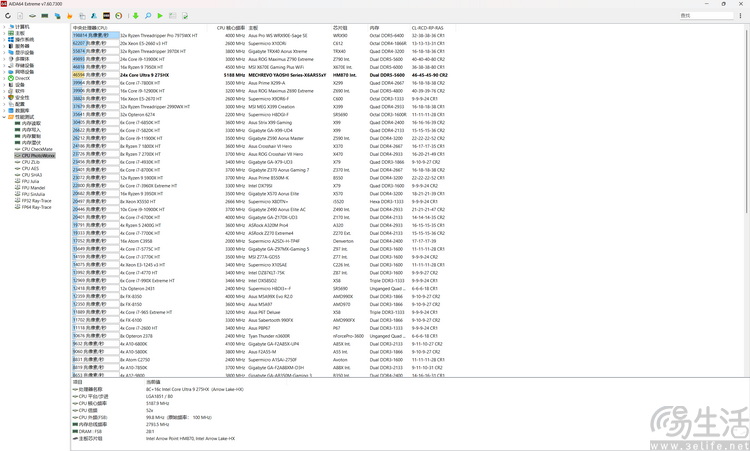Image resolution: width=750 pixels, height=451 pixels.
Task: Select 软件 in the sidebar tree
Action: pos(20,91)
